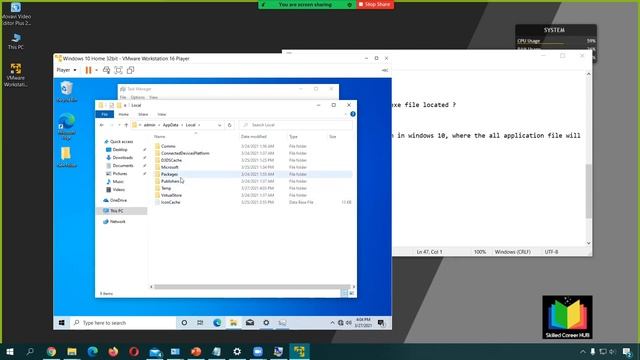Select the Temp folder
The image size is (640, 360).
click(x=166, y=188)
